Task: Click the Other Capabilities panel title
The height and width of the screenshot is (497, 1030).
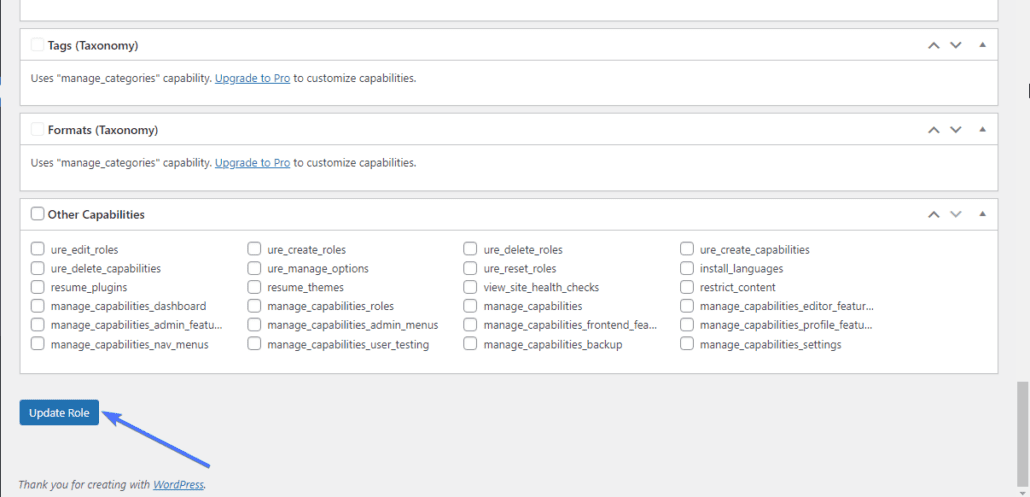Action: tap(97, 214)
